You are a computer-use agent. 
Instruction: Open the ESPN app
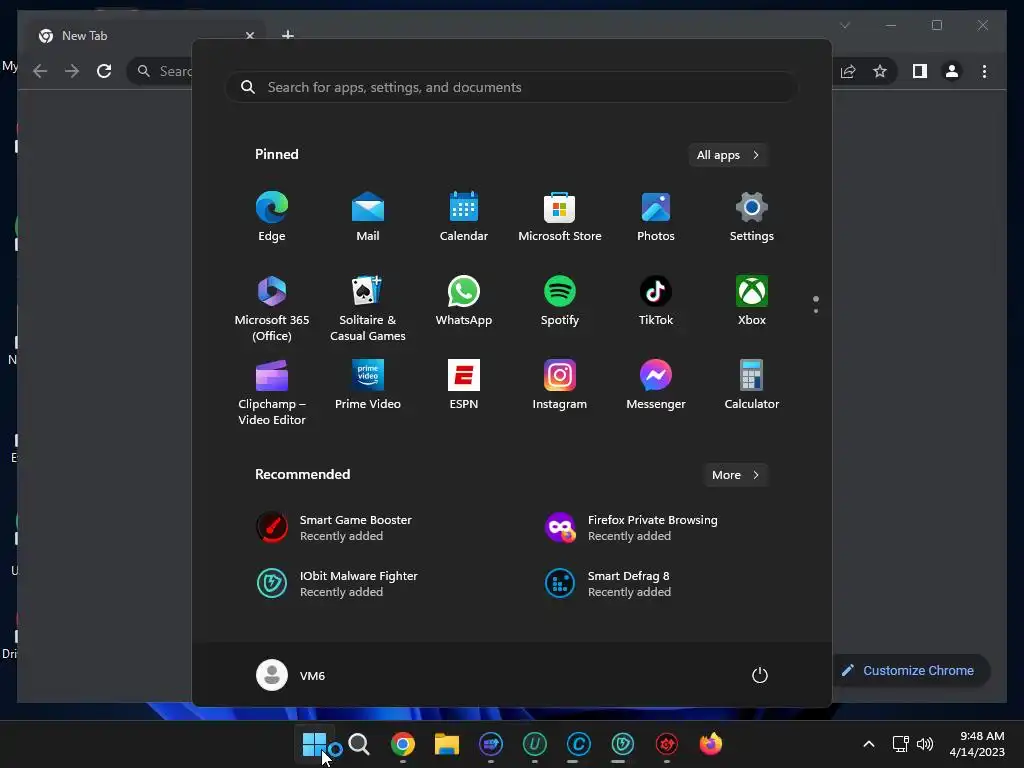pyautogui.click(x=464, y=385)
